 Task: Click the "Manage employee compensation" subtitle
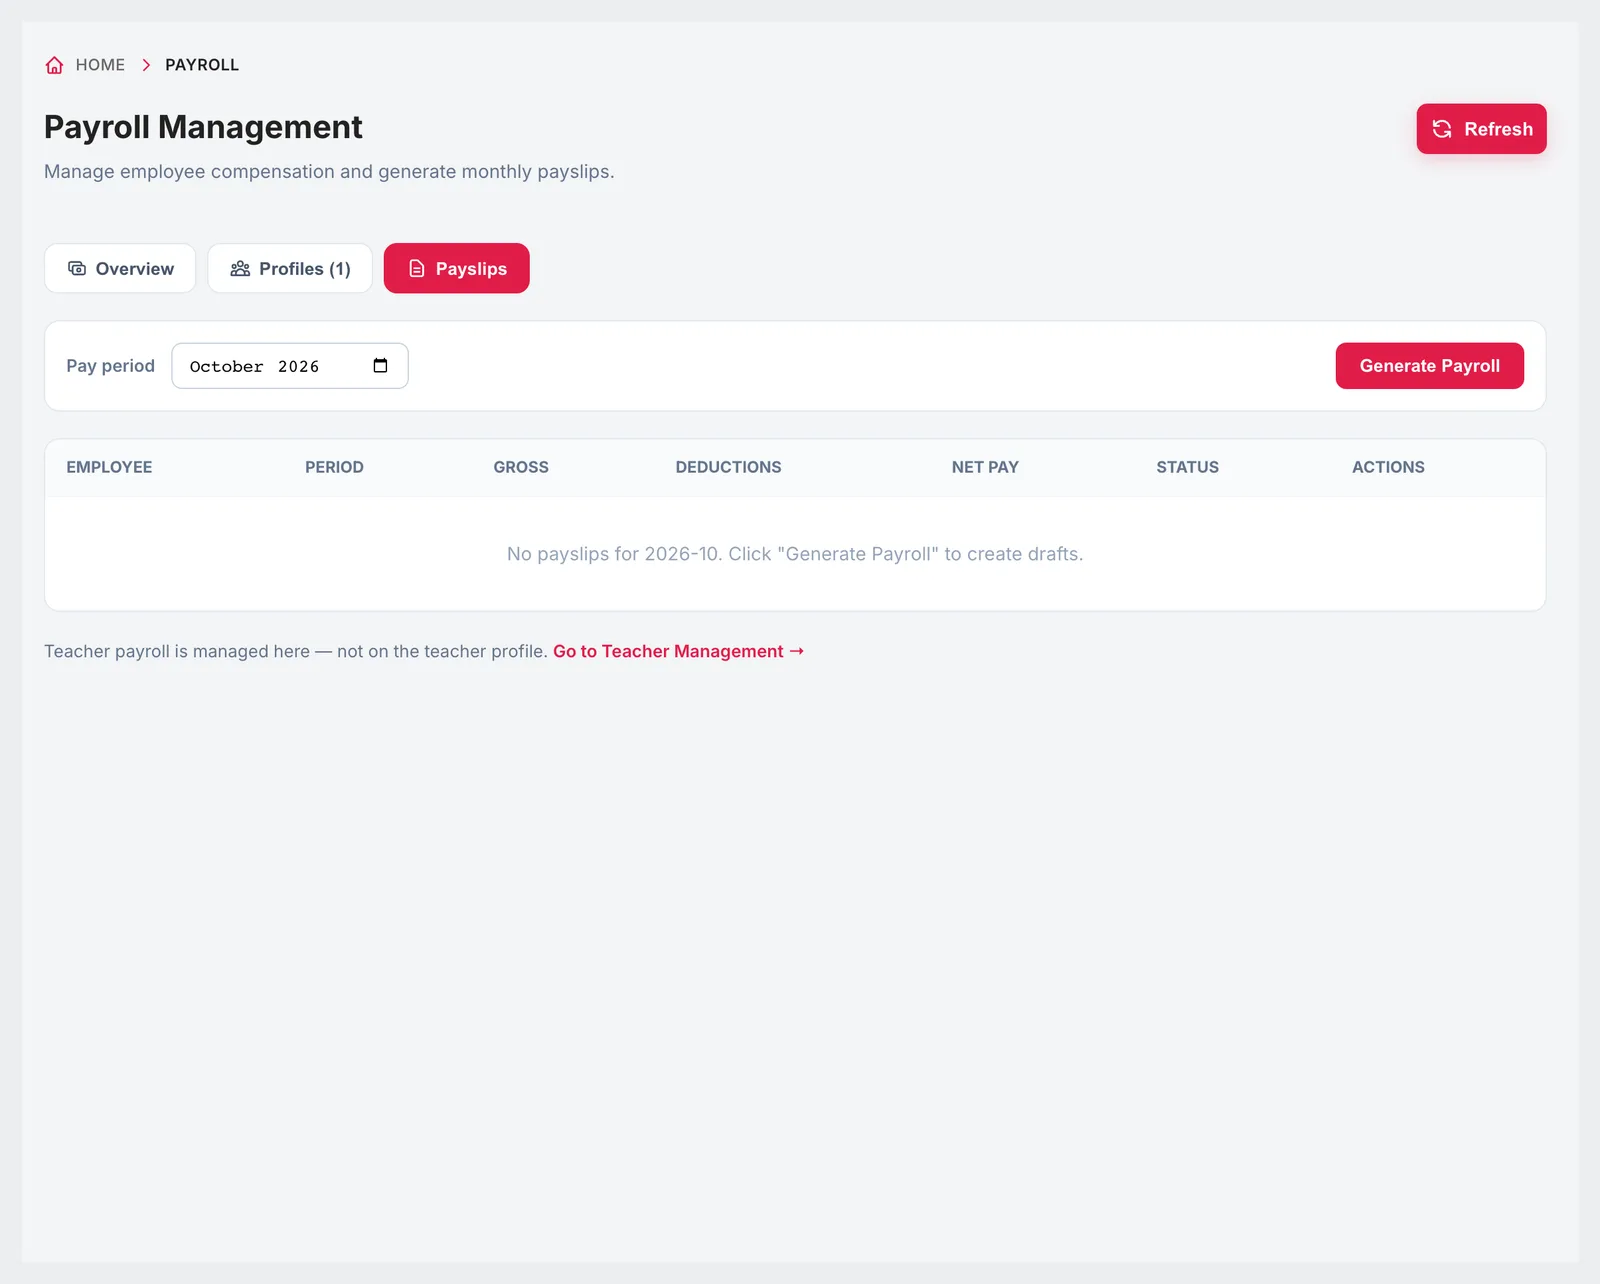tap(329, 172)
